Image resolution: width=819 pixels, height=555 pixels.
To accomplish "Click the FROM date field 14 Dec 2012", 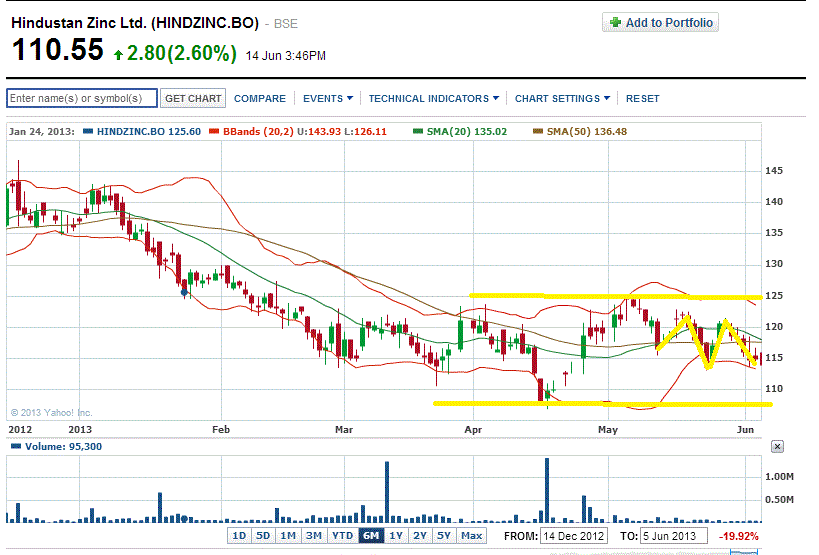I will click(574, 536).
